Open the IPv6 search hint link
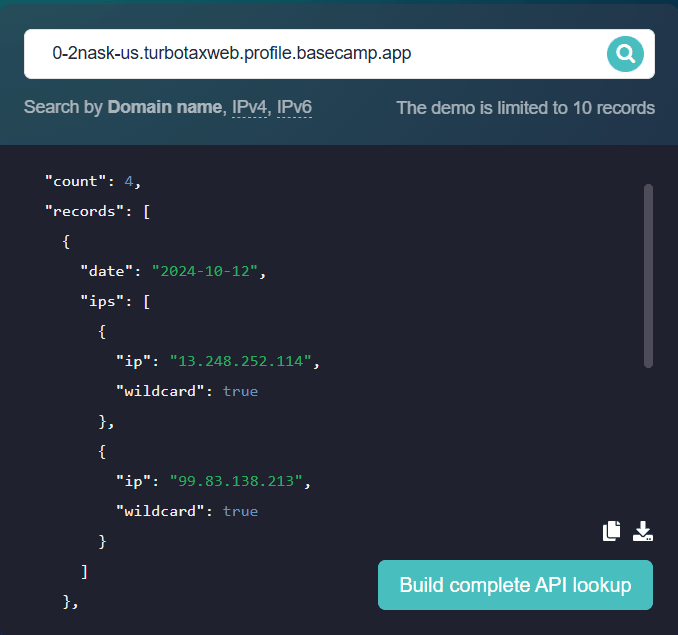This screenshot has width=678, height=635. pyautogui.click(x=294, y=107)
